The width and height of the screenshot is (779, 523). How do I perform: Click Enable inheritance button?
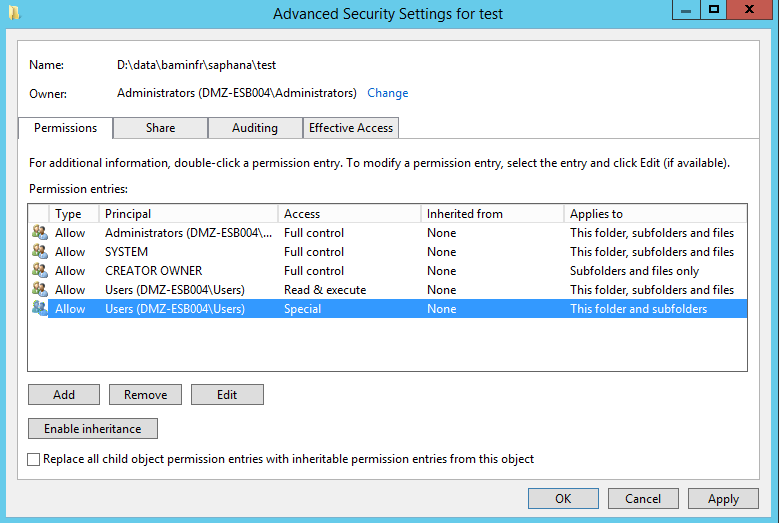93,429
